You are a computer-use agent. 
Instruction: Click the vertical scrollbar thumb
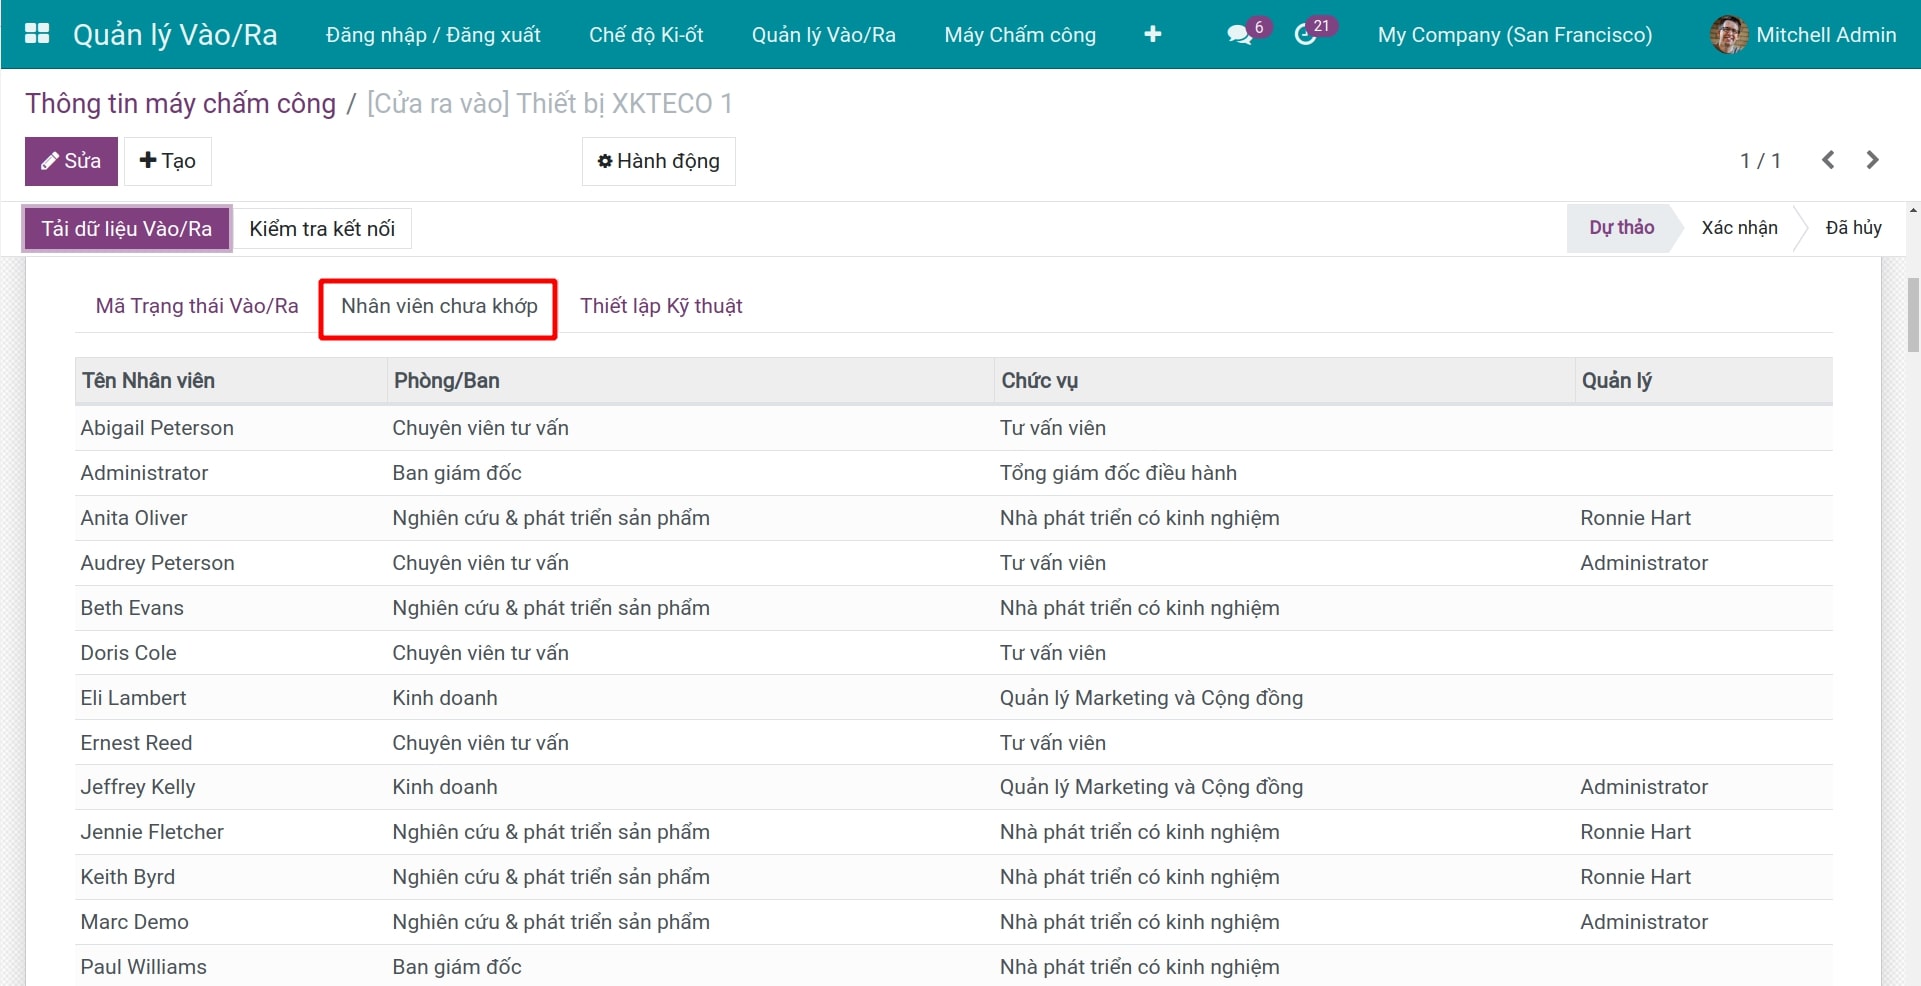point(1913,315)
